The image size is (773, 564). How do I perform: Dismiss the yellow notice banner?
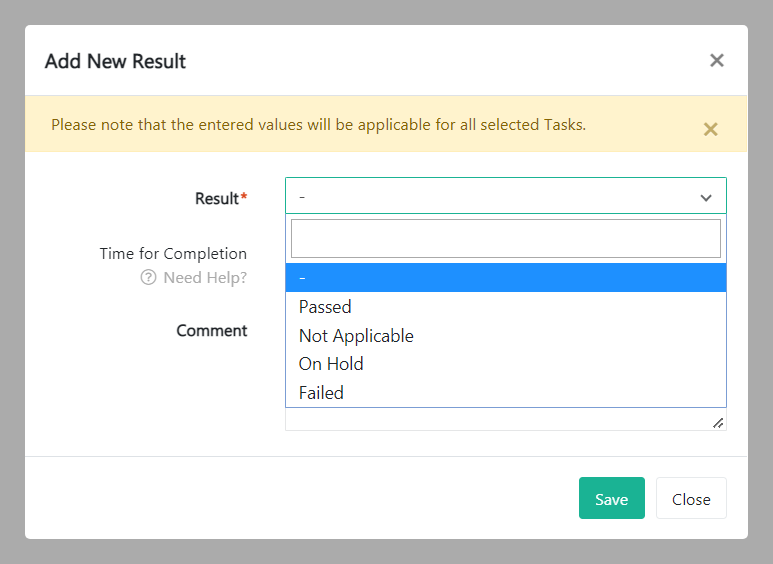click(x=710, y=129)
